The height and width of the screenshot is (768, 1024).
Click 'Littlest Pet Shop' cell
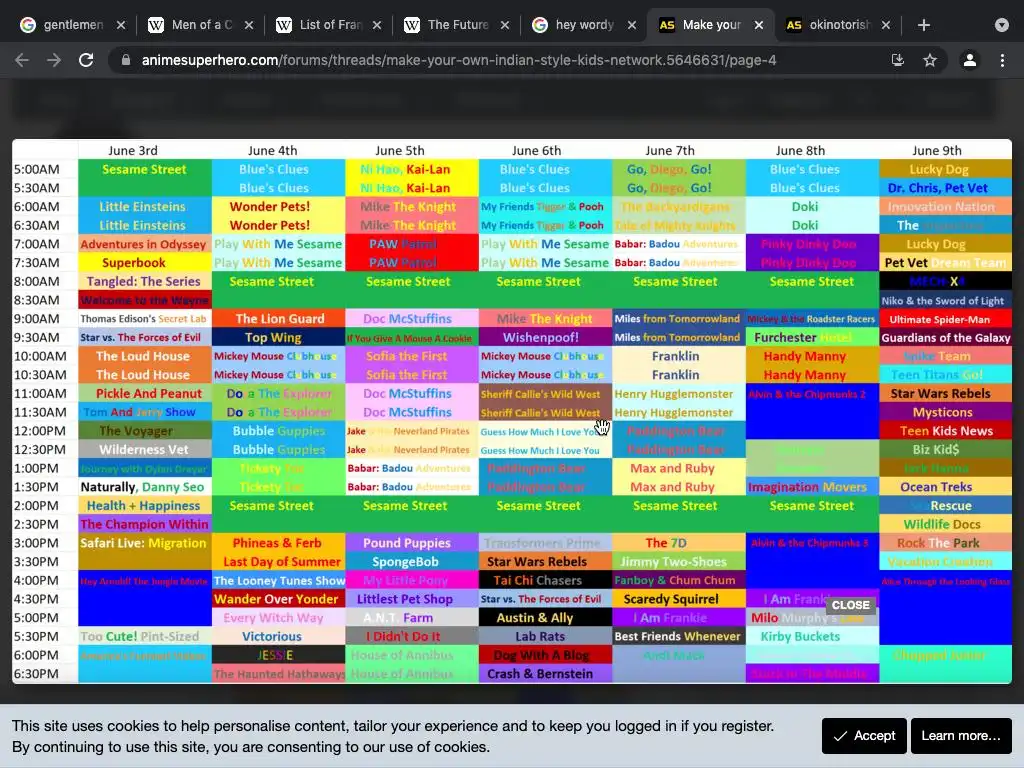(412, 599)
